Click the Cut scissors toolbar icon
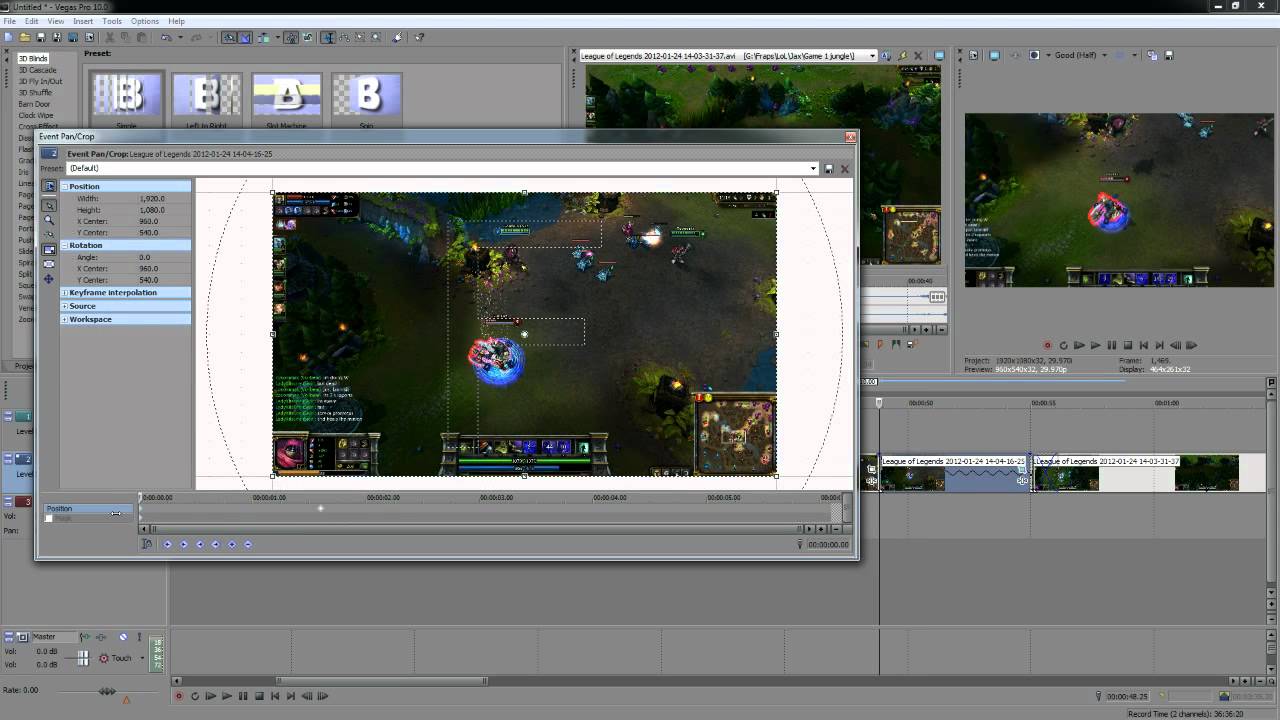The height and width of the screenshot is (720, 1280). (x=109, y=38)
